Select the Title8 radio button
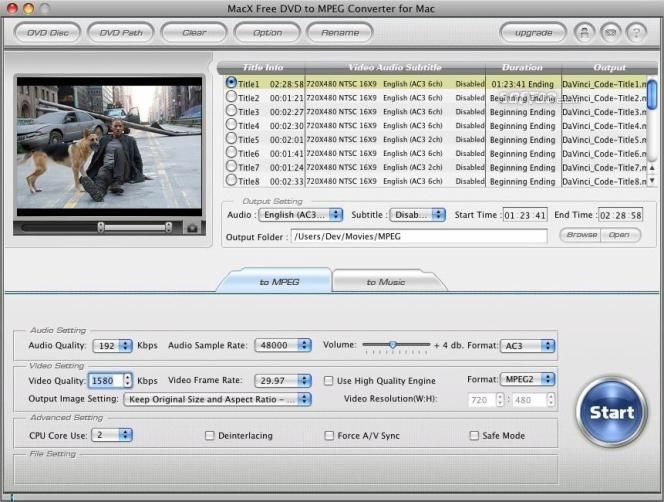This screenshot has height=502, width=664. tap(231, 180)
